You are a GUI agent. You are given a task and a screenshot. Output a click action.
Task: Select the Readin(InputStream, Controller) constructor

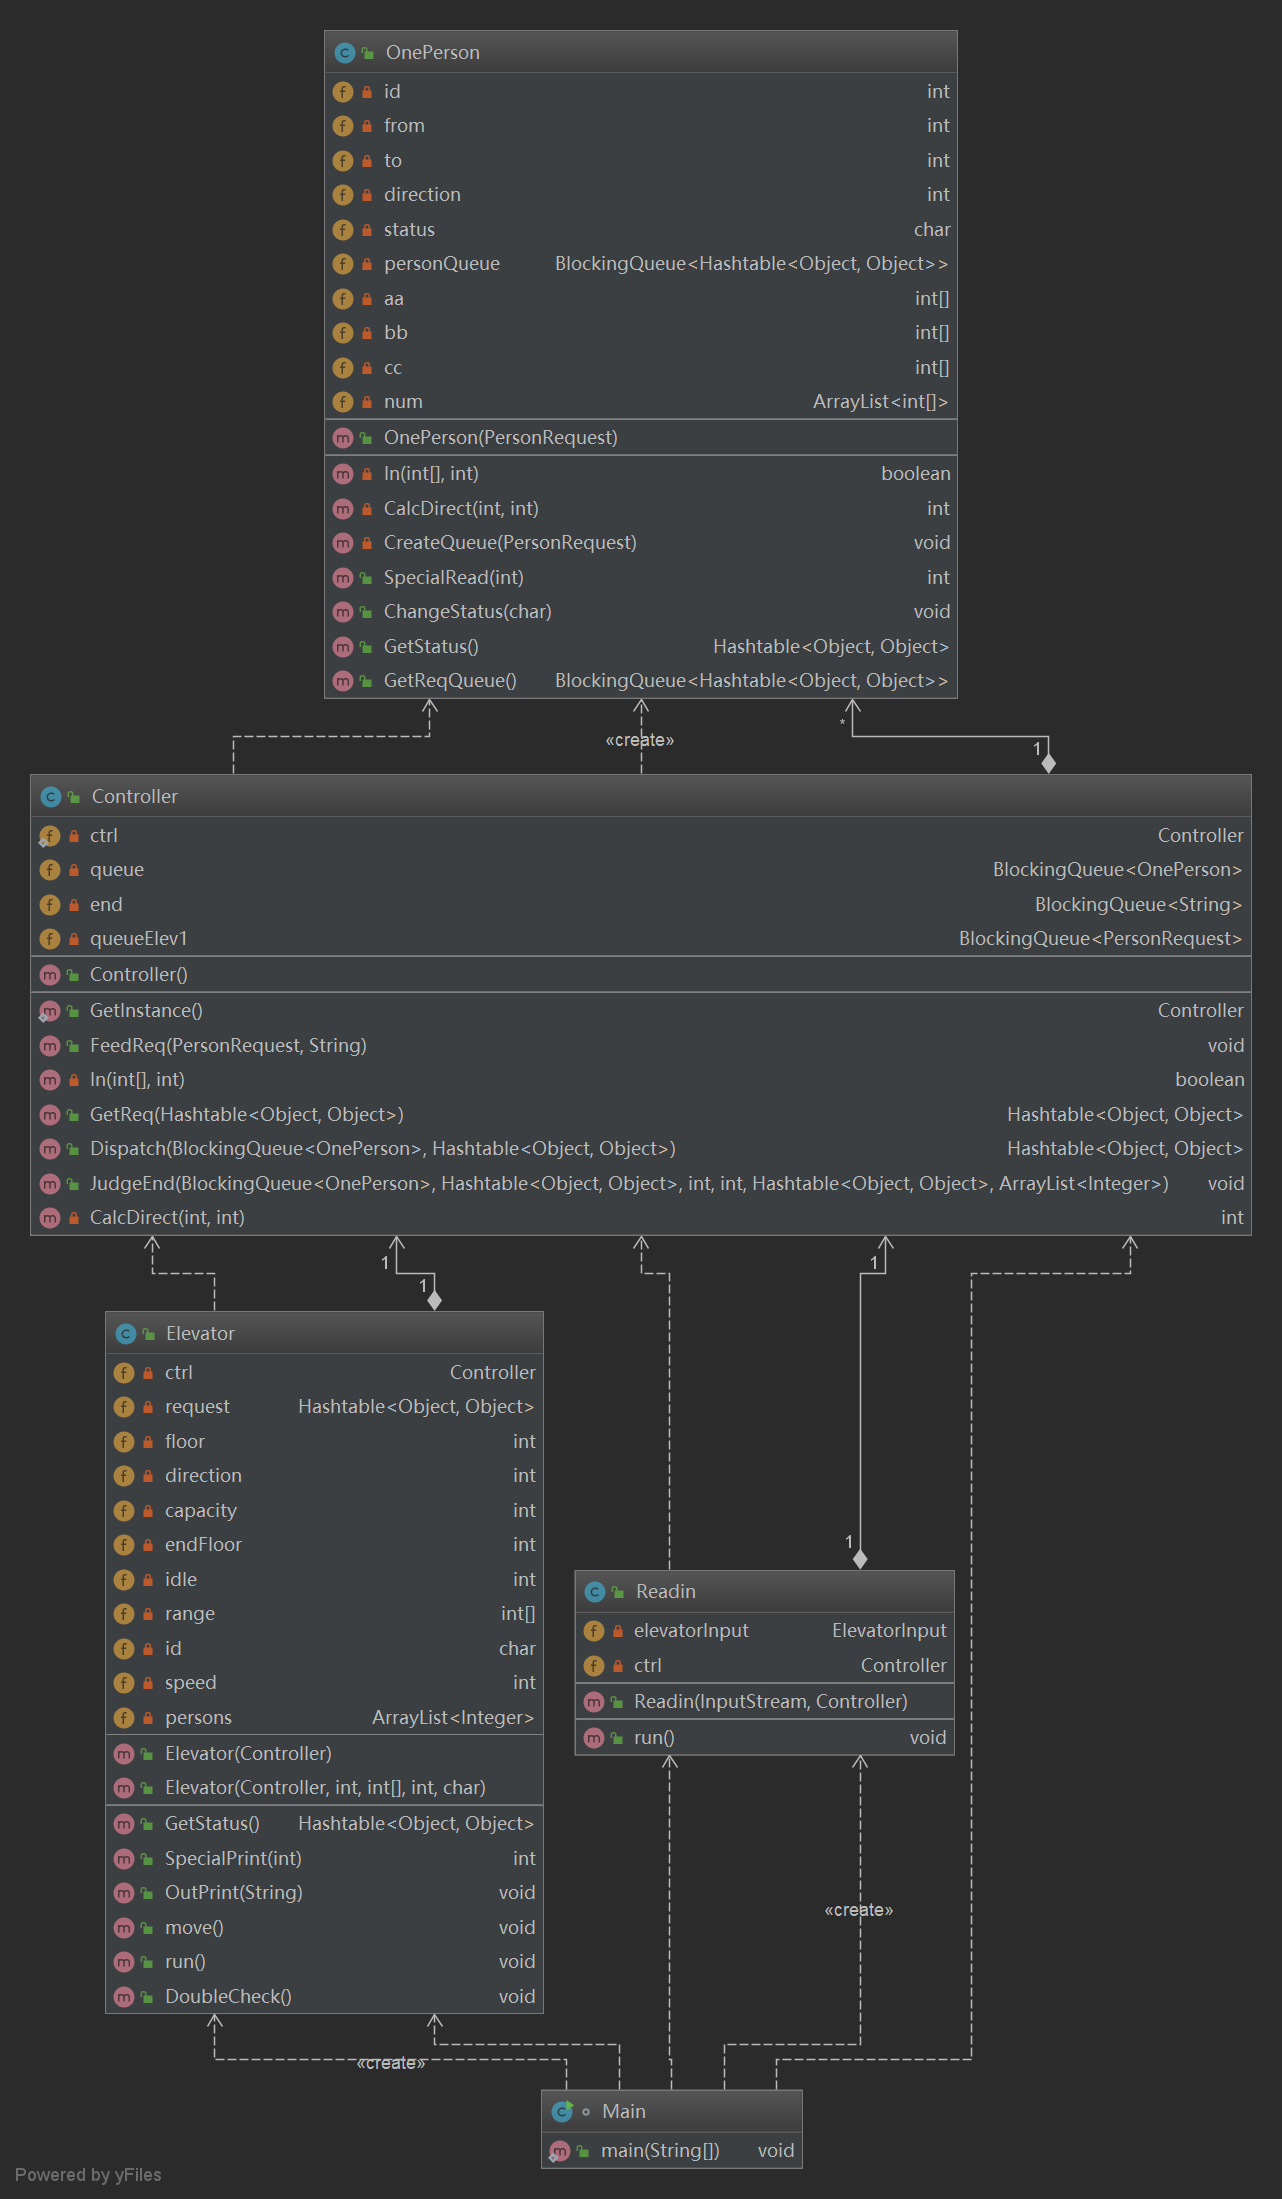click(765, 1702)
